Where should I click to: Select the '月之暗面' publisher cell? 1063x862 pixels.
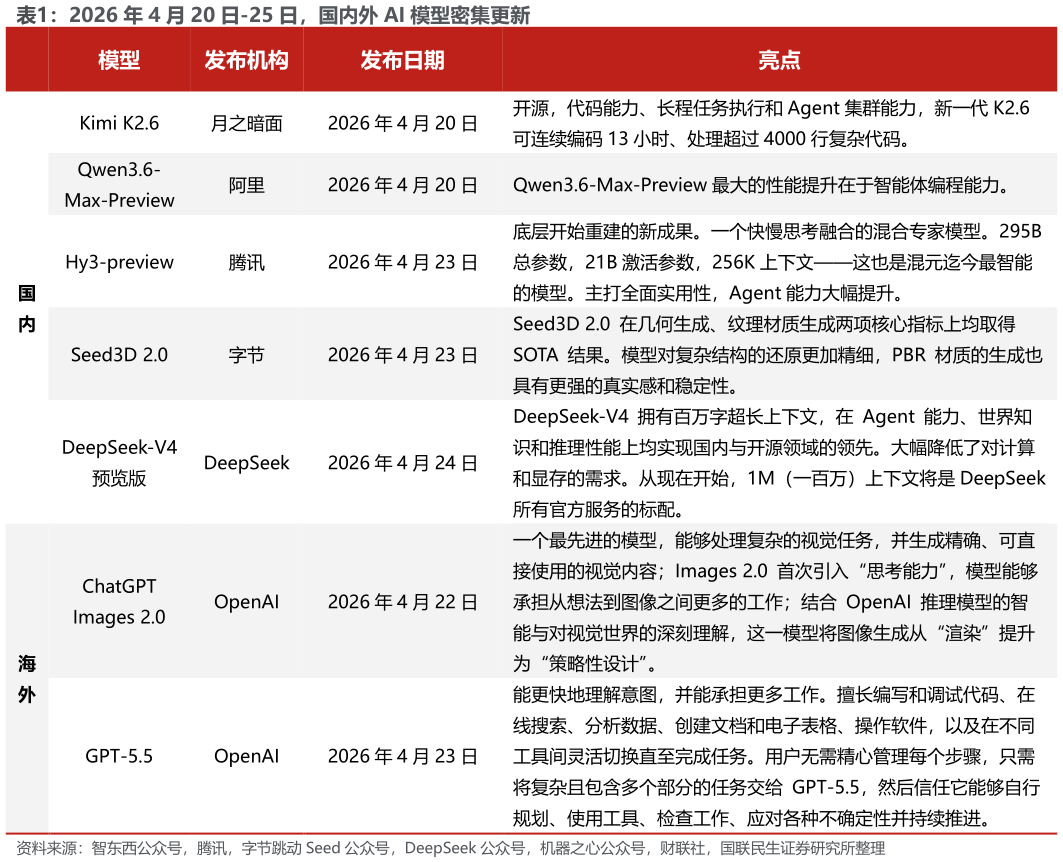click(246, 123)
